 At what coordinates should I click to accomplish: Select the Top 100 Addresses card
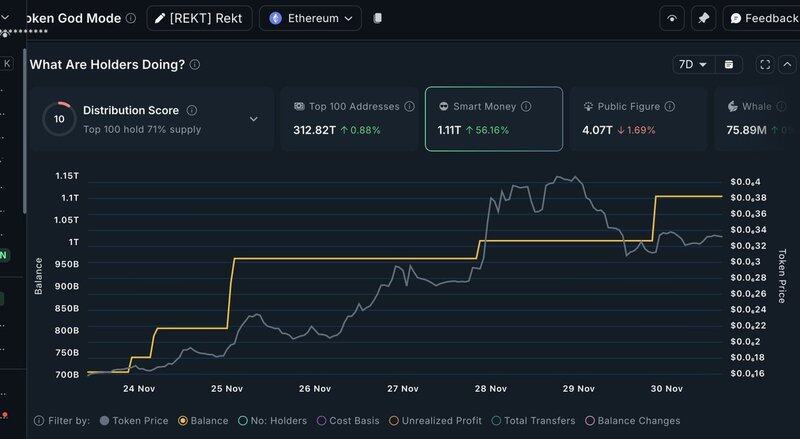346,118
